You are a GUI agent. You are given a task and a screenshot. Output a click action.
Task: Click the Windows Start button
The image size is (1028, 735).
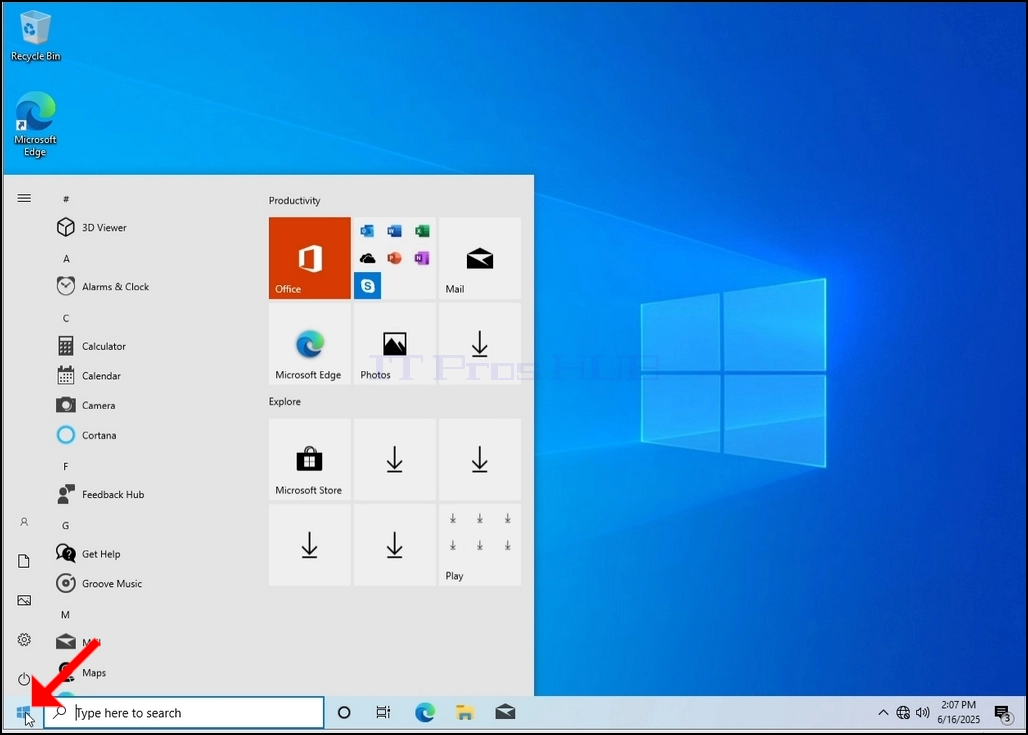point(23,713)
